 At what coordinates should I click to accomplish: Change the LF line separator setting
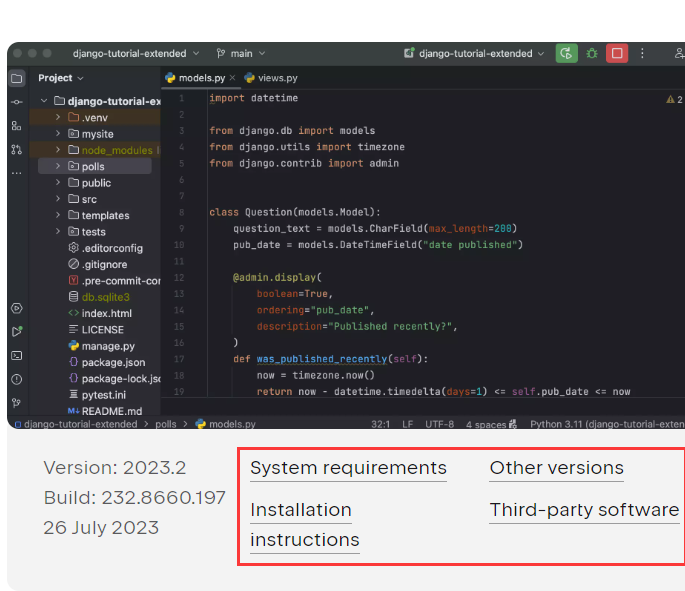point(408,424)
